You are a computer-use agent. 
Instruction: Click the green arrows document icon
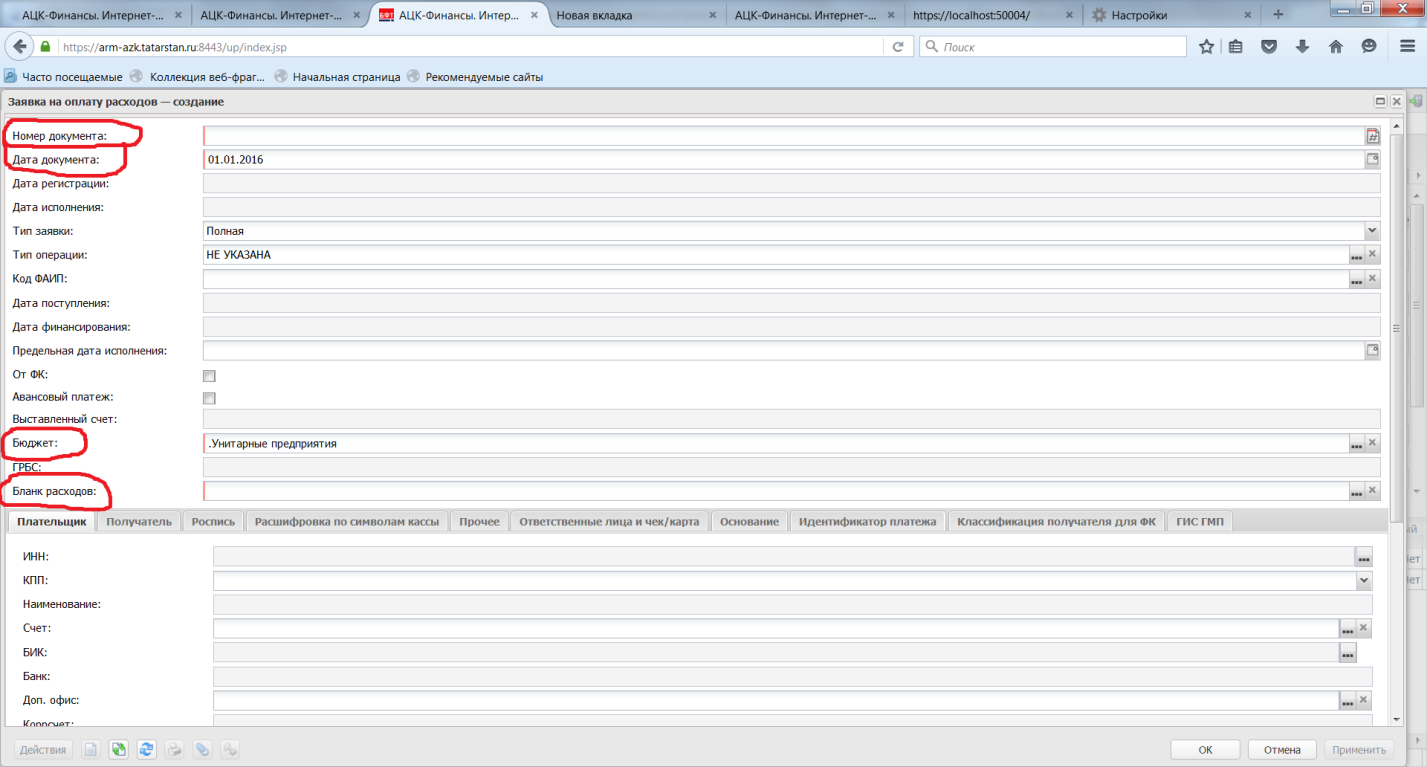pos(118,749)
